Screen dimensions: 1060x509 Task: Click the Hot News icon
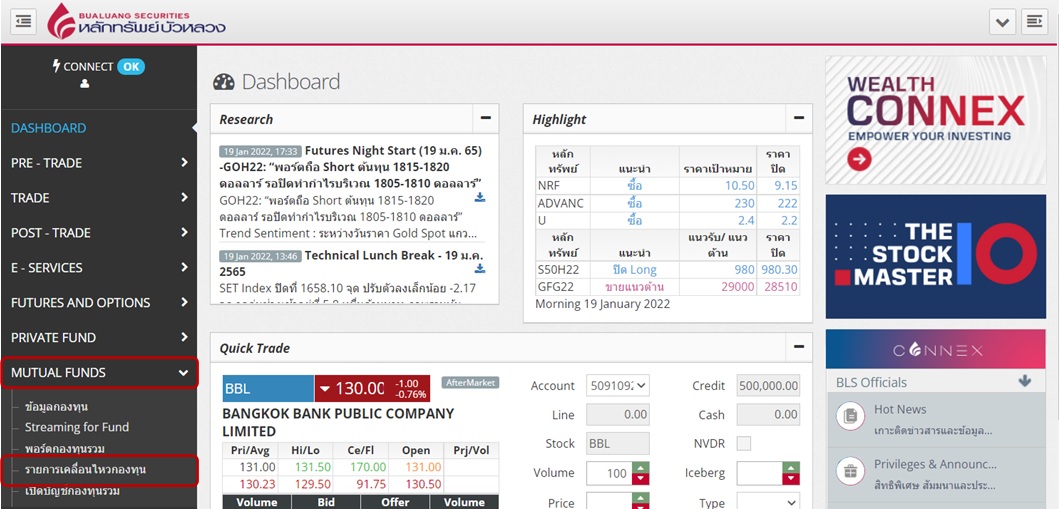pyautogui.click(x=850, y=416)
